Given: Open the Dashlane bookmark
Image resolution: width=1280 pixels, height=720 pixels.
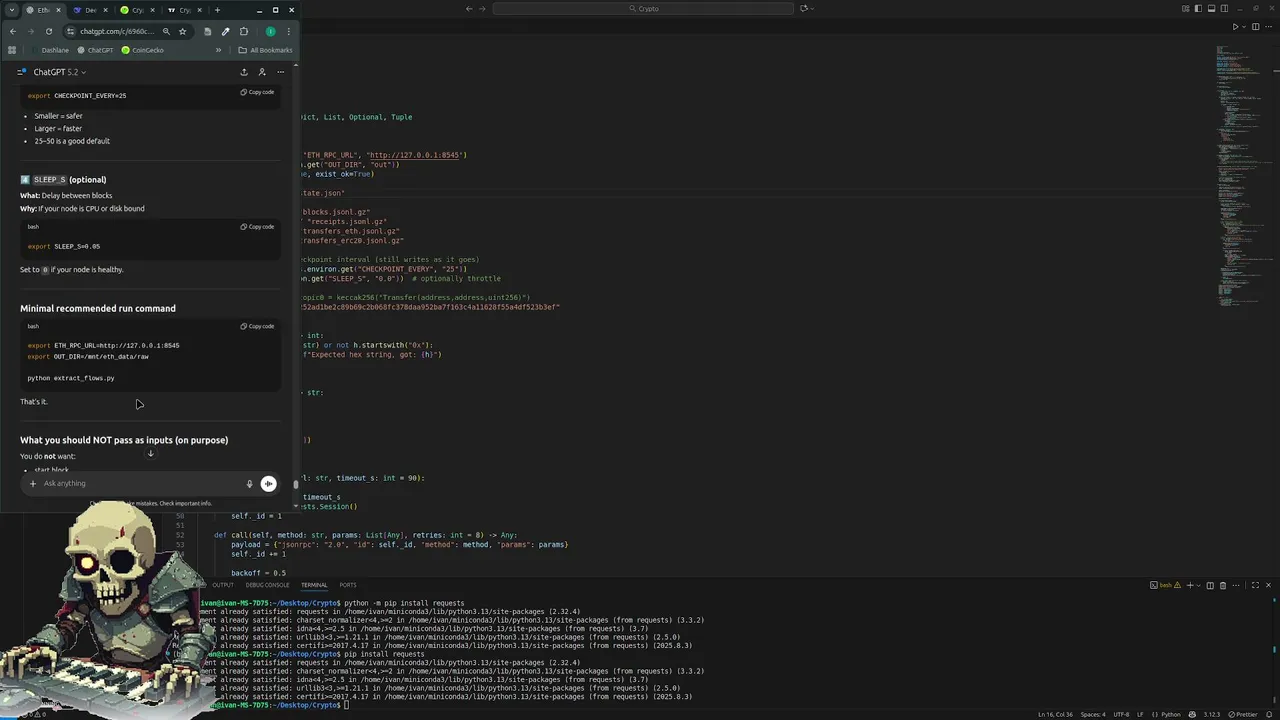Looking at the screenshot, I should pos(49,50).
